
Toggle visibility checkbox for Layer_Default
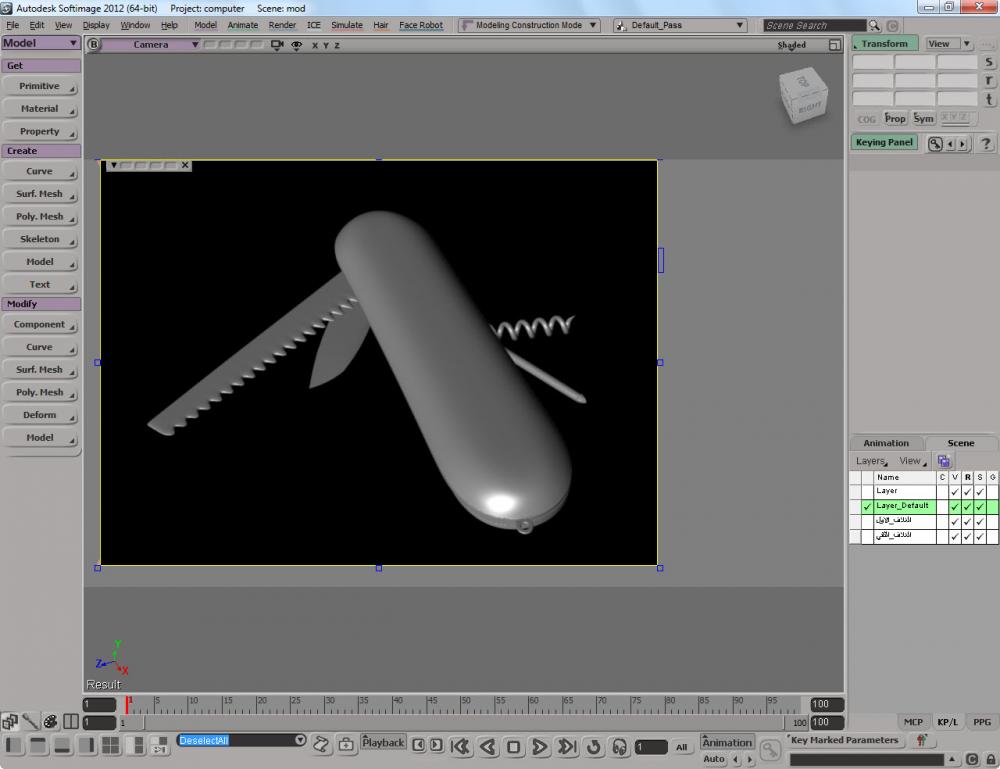point(954,507)
